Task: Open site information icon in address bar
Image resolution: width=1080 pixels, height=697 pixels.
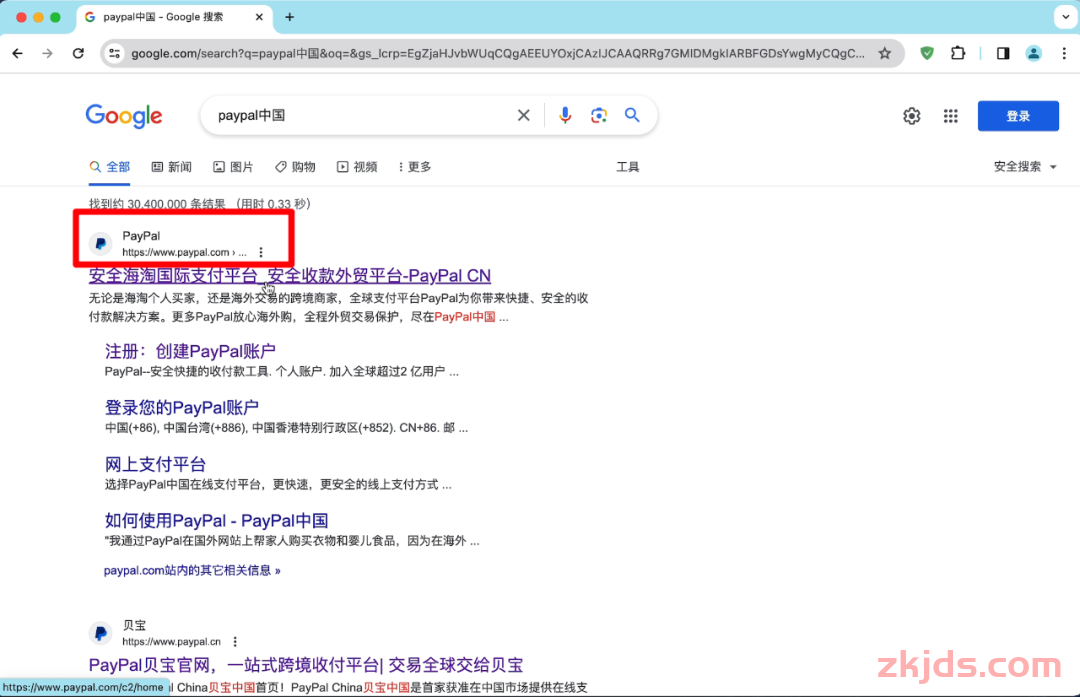Action: coord(115,53)
